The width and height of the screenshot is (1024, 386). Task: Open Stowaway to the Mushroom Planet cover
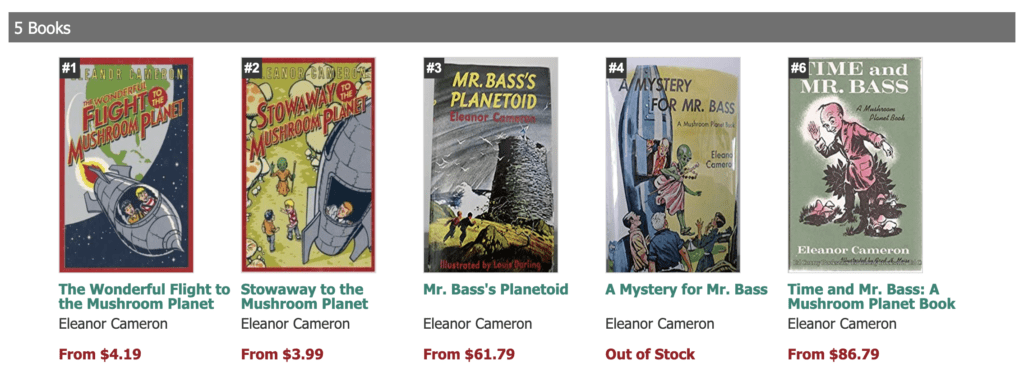308,165
